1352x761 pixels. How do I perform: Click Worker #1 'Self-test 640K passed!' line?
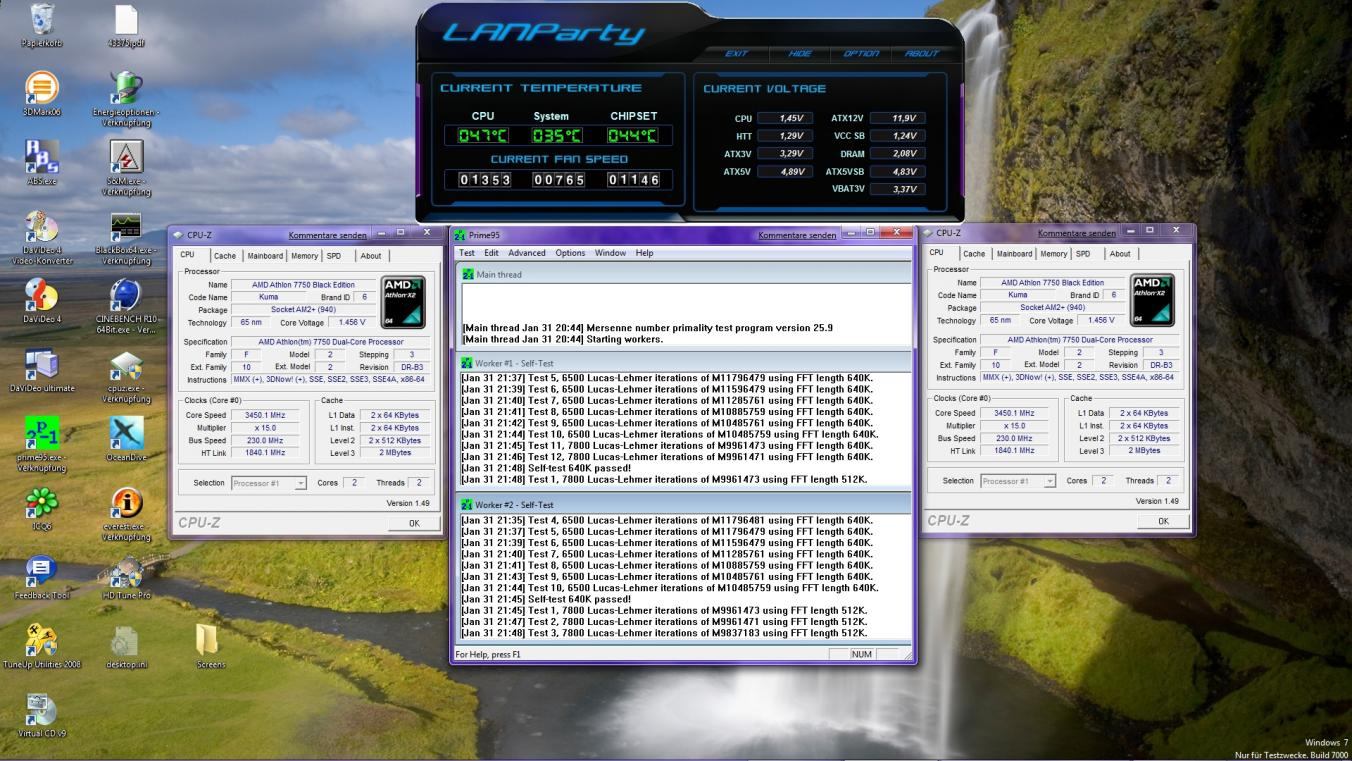tap(546, 468)
